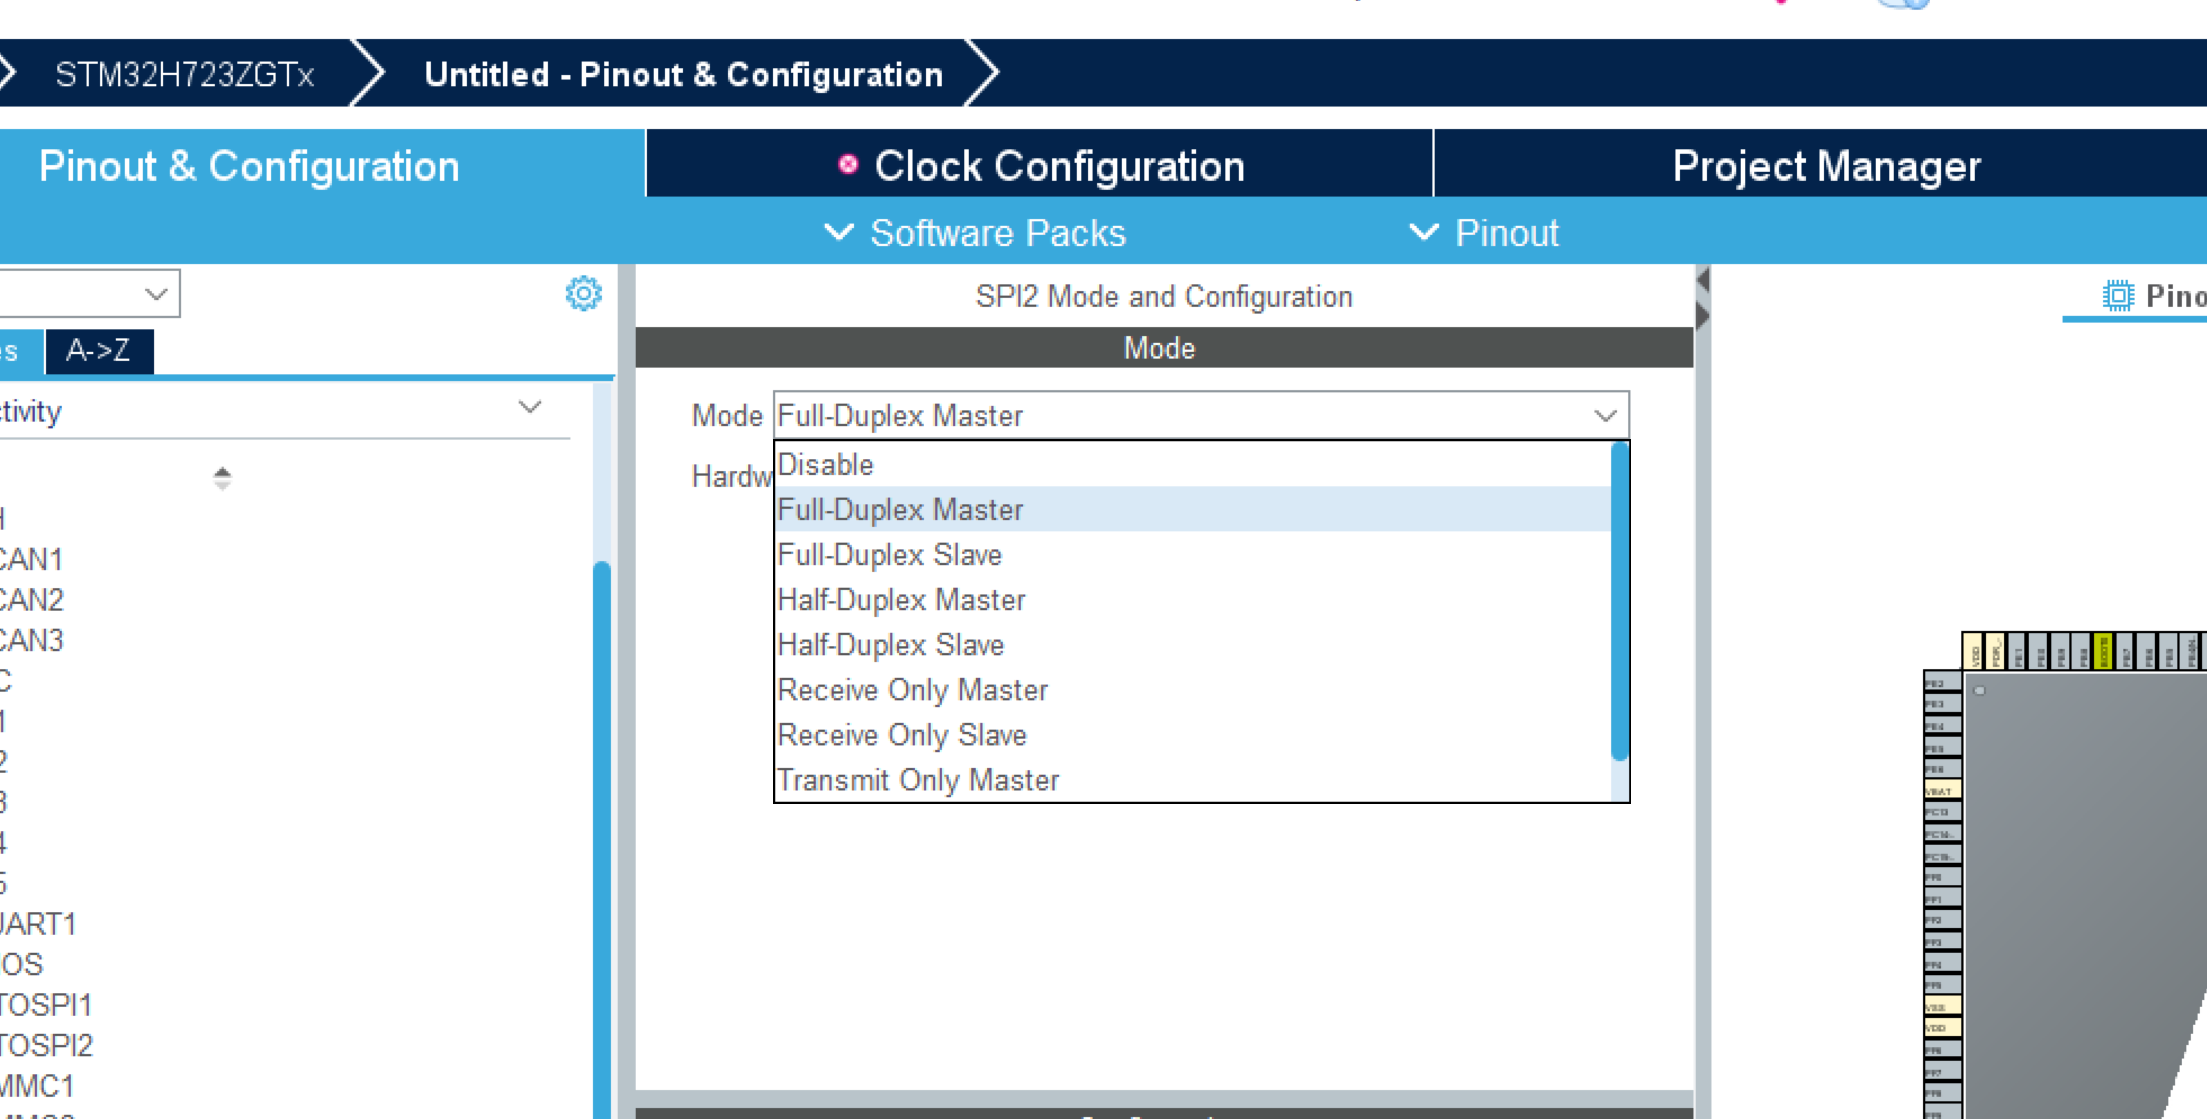The image size is (2207, 1119).
Task: Click the mode list scrollbar
Action: tap(1620, 600)
